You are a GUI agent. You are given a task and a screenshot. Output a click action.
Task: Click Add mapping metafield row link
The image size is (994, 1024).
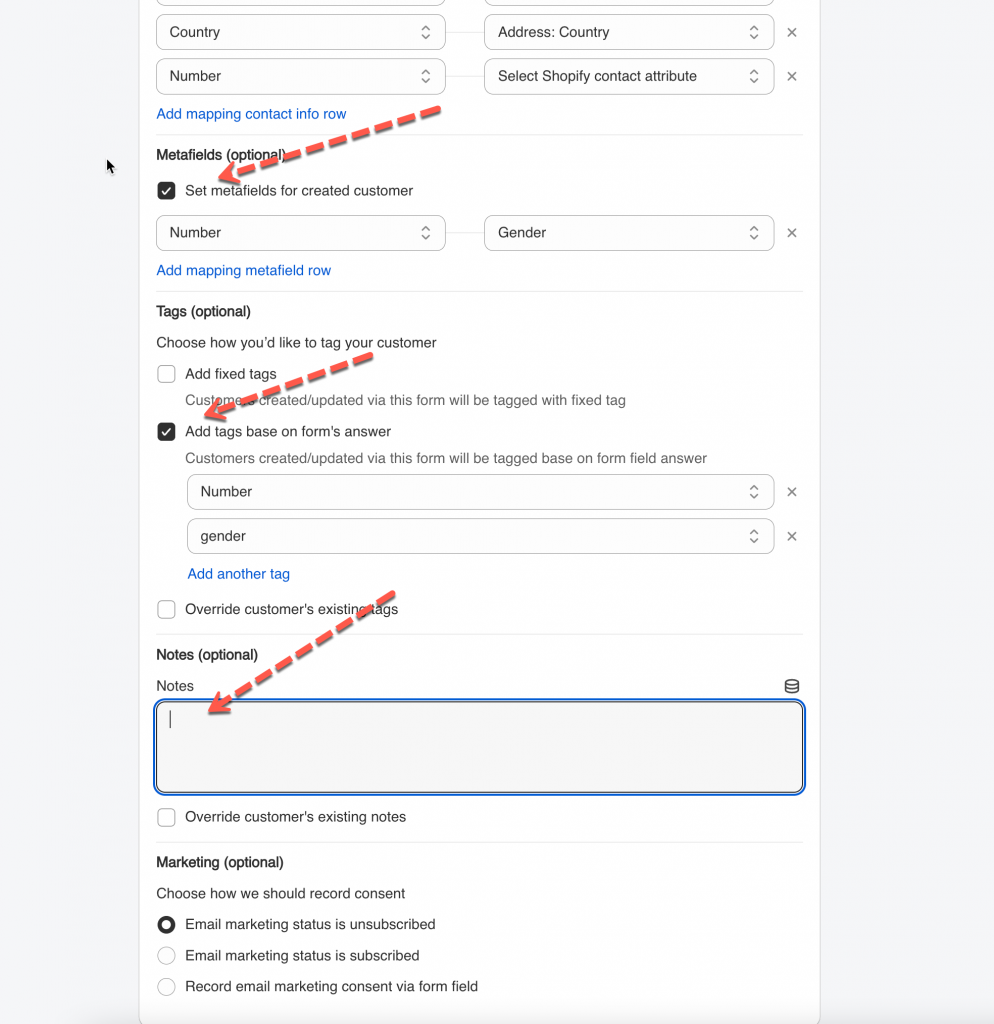[243, 270]
